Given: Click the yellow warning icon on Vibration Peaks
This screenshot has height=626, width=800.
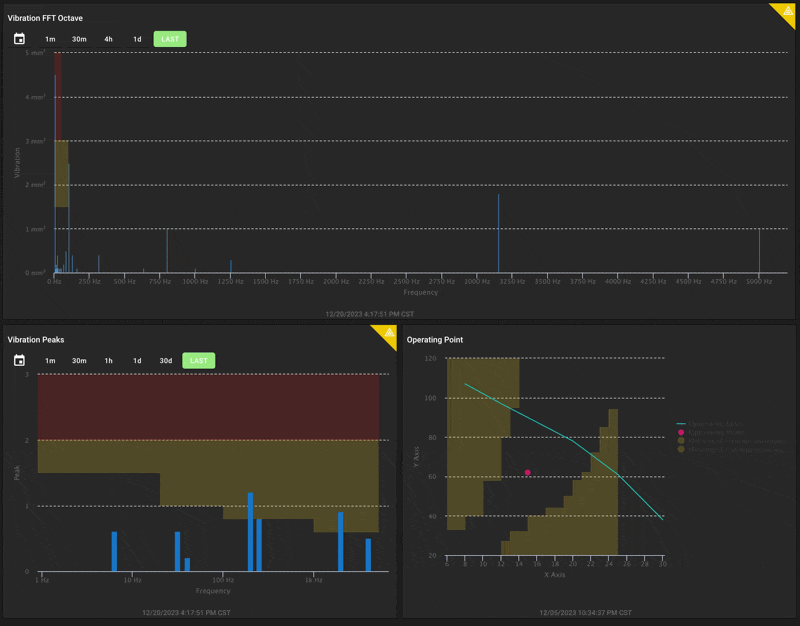Looking at the screenshot, I should pyautogui.click(x=389, y=333).
